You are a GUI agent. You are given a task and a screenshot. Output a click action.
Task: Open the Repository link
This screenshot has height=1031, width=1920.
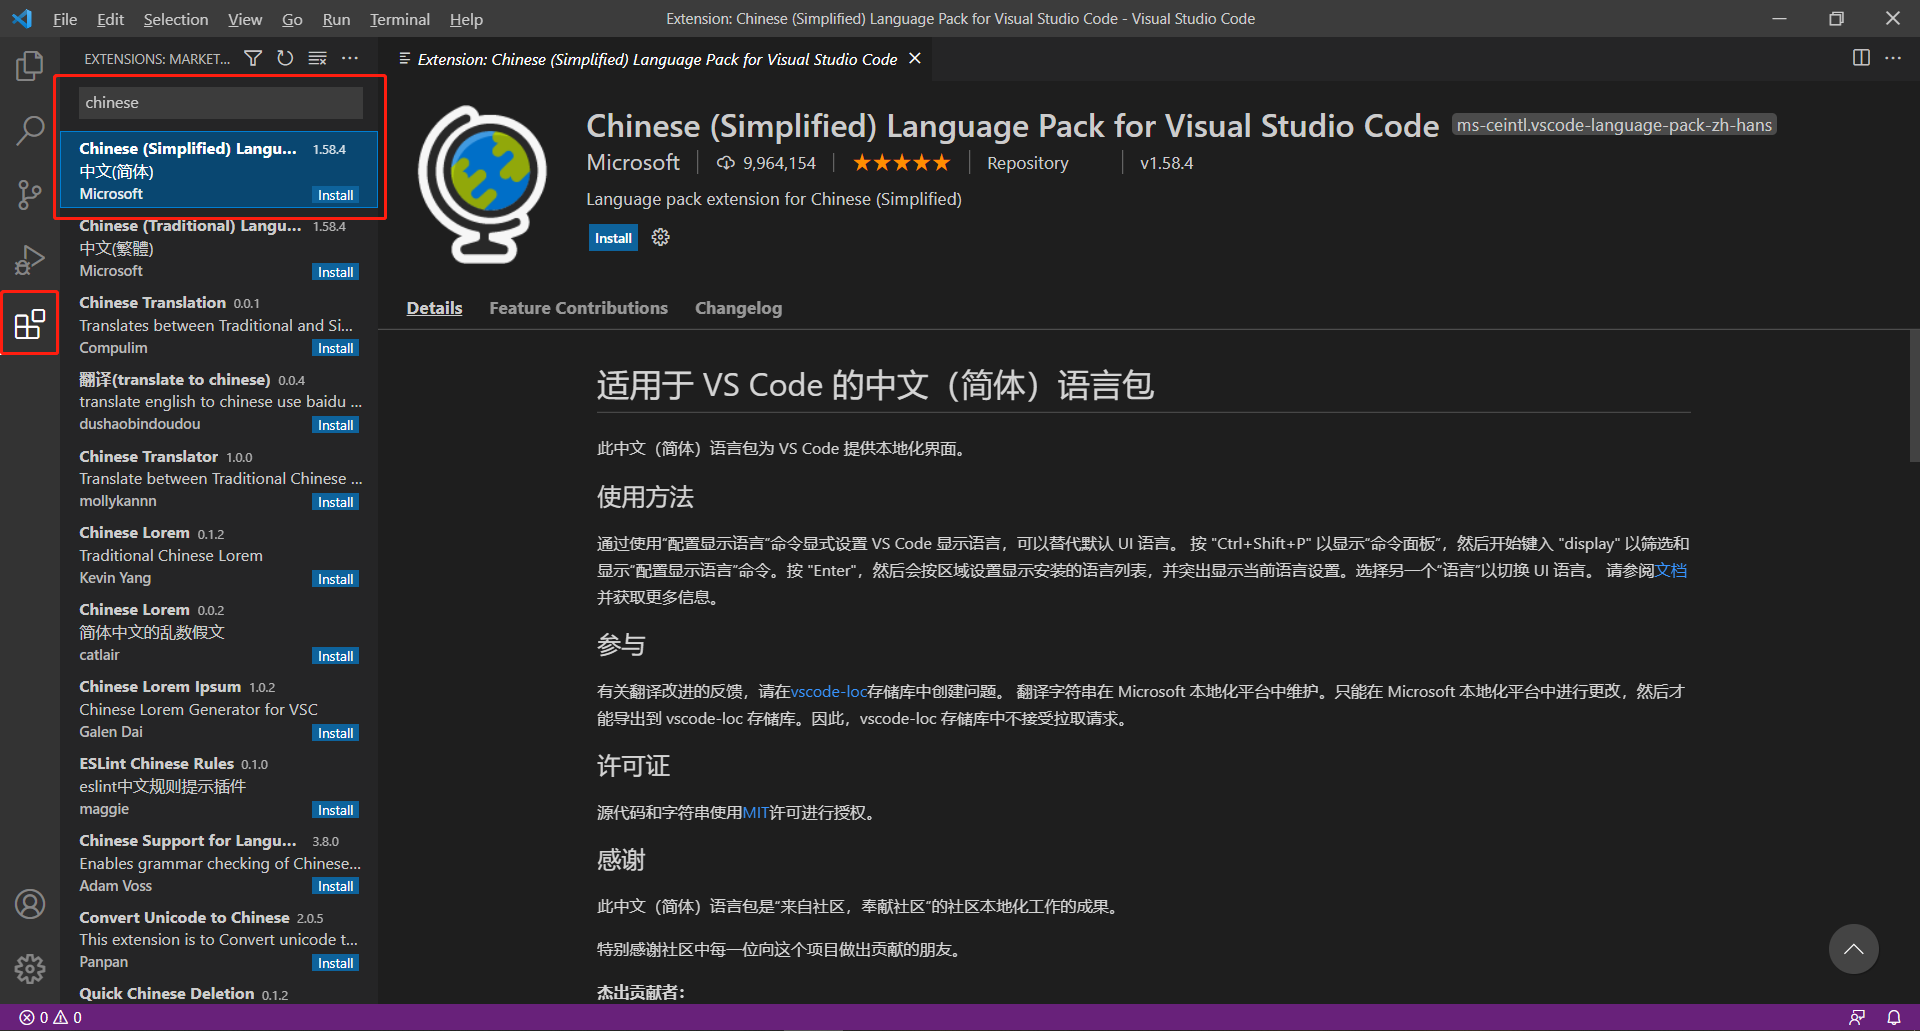coord(1027,162)
